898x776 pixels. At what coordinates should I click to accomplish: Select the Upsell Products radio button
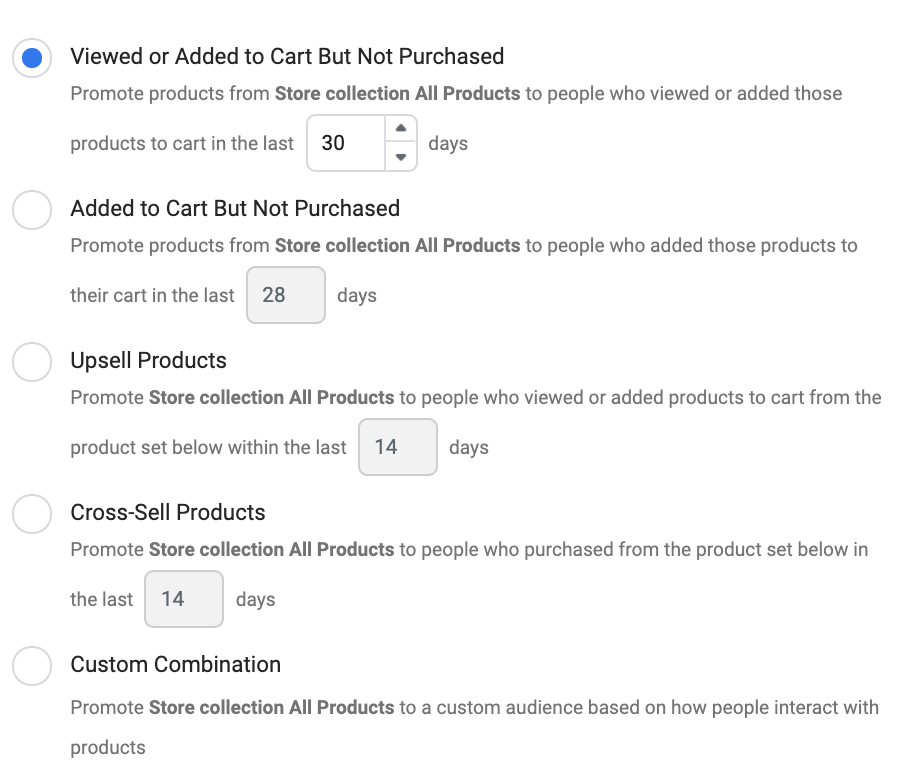point(32,362)
